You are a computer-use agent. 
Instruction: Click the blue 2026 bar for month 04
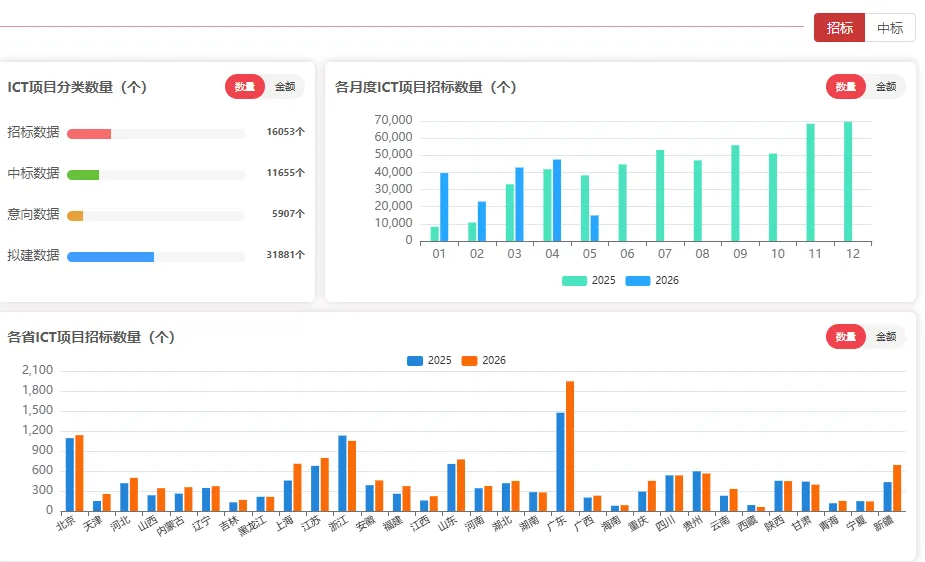(557, 201)
